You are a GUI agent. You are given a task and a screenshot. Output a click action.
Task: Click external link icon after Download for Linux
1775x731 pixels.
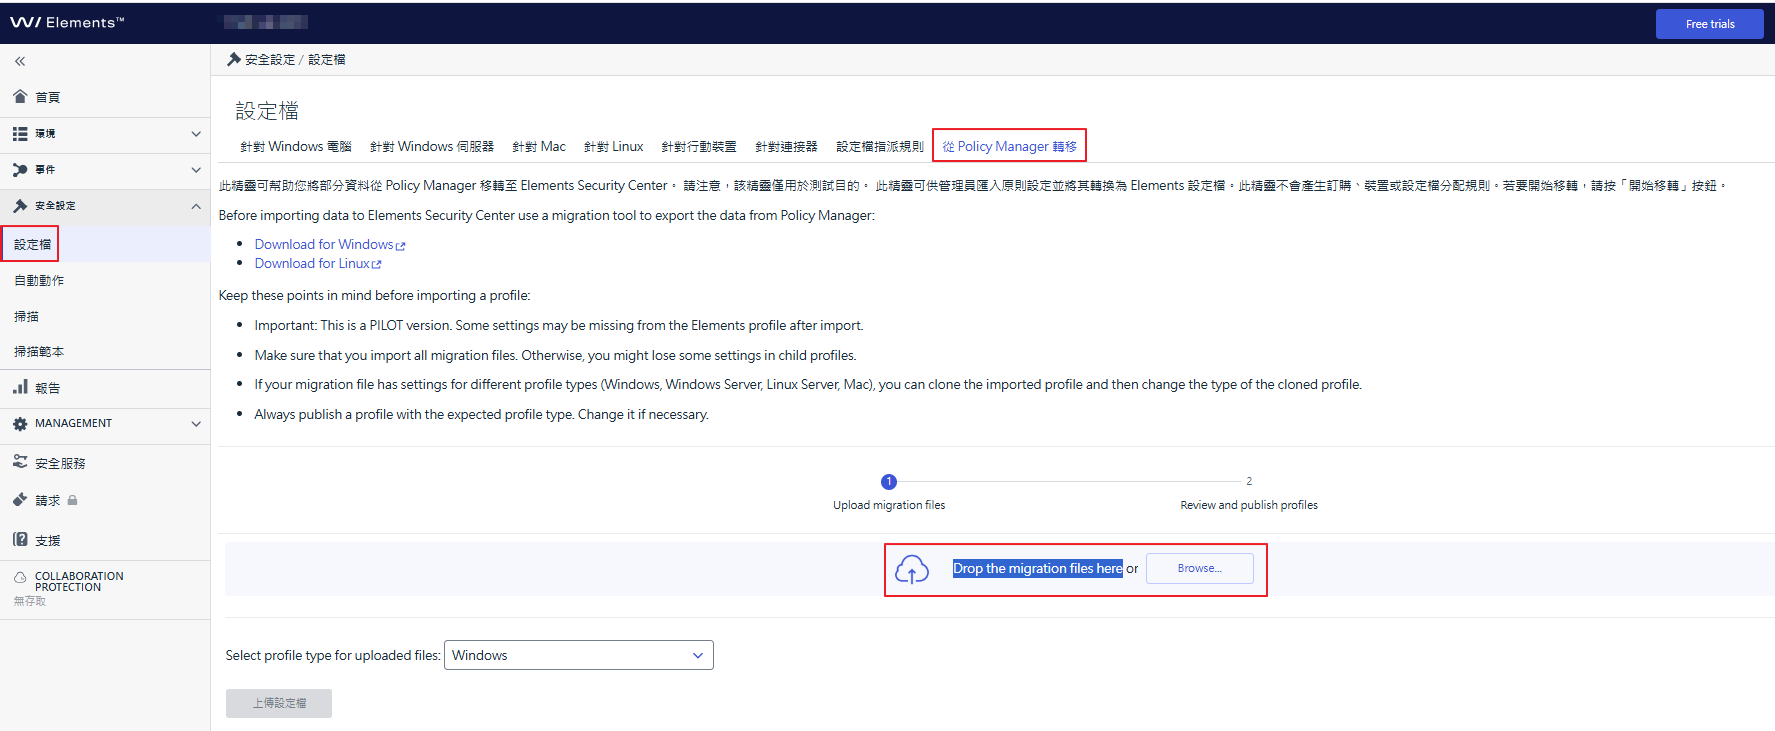377,265
